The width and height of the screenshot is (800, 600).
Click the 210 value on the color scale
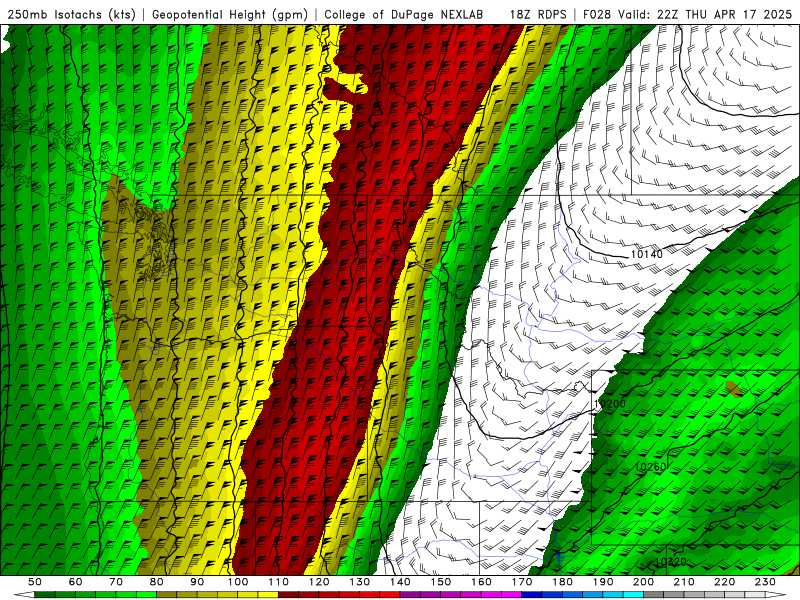tap(684, 582)
